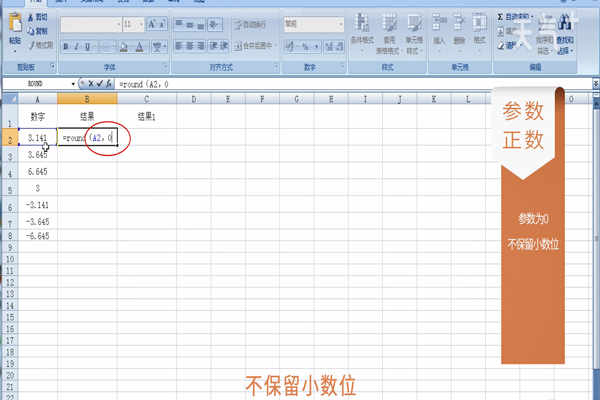
Task: Select column C header
Action: pyautogui.click(x=147, y=99)
